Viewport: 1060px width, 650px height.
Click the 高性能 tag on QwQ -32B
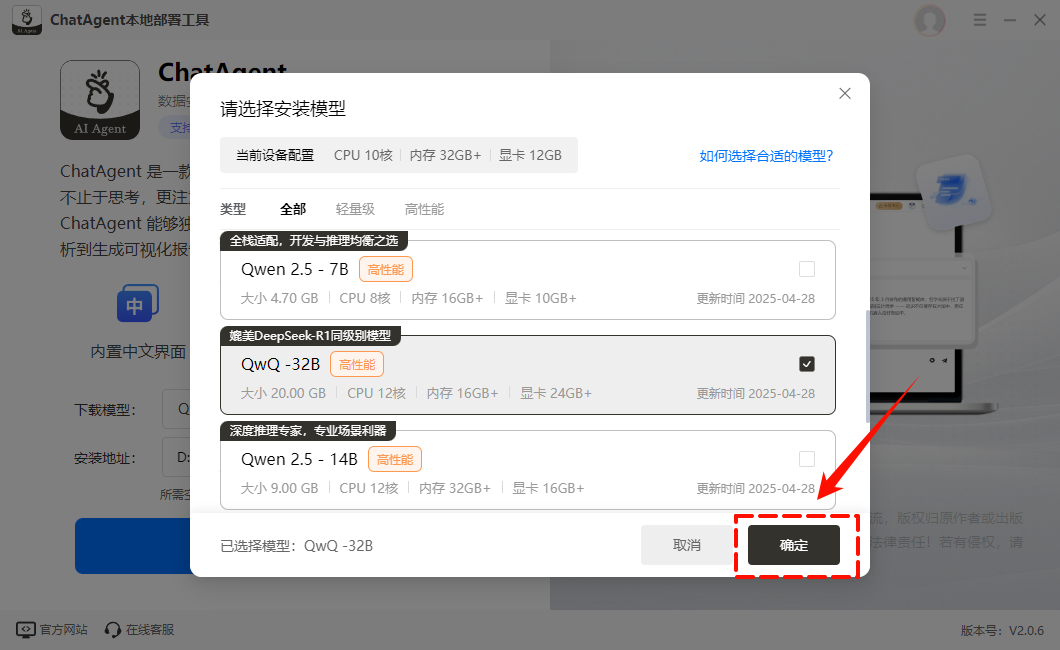point(357,364)
